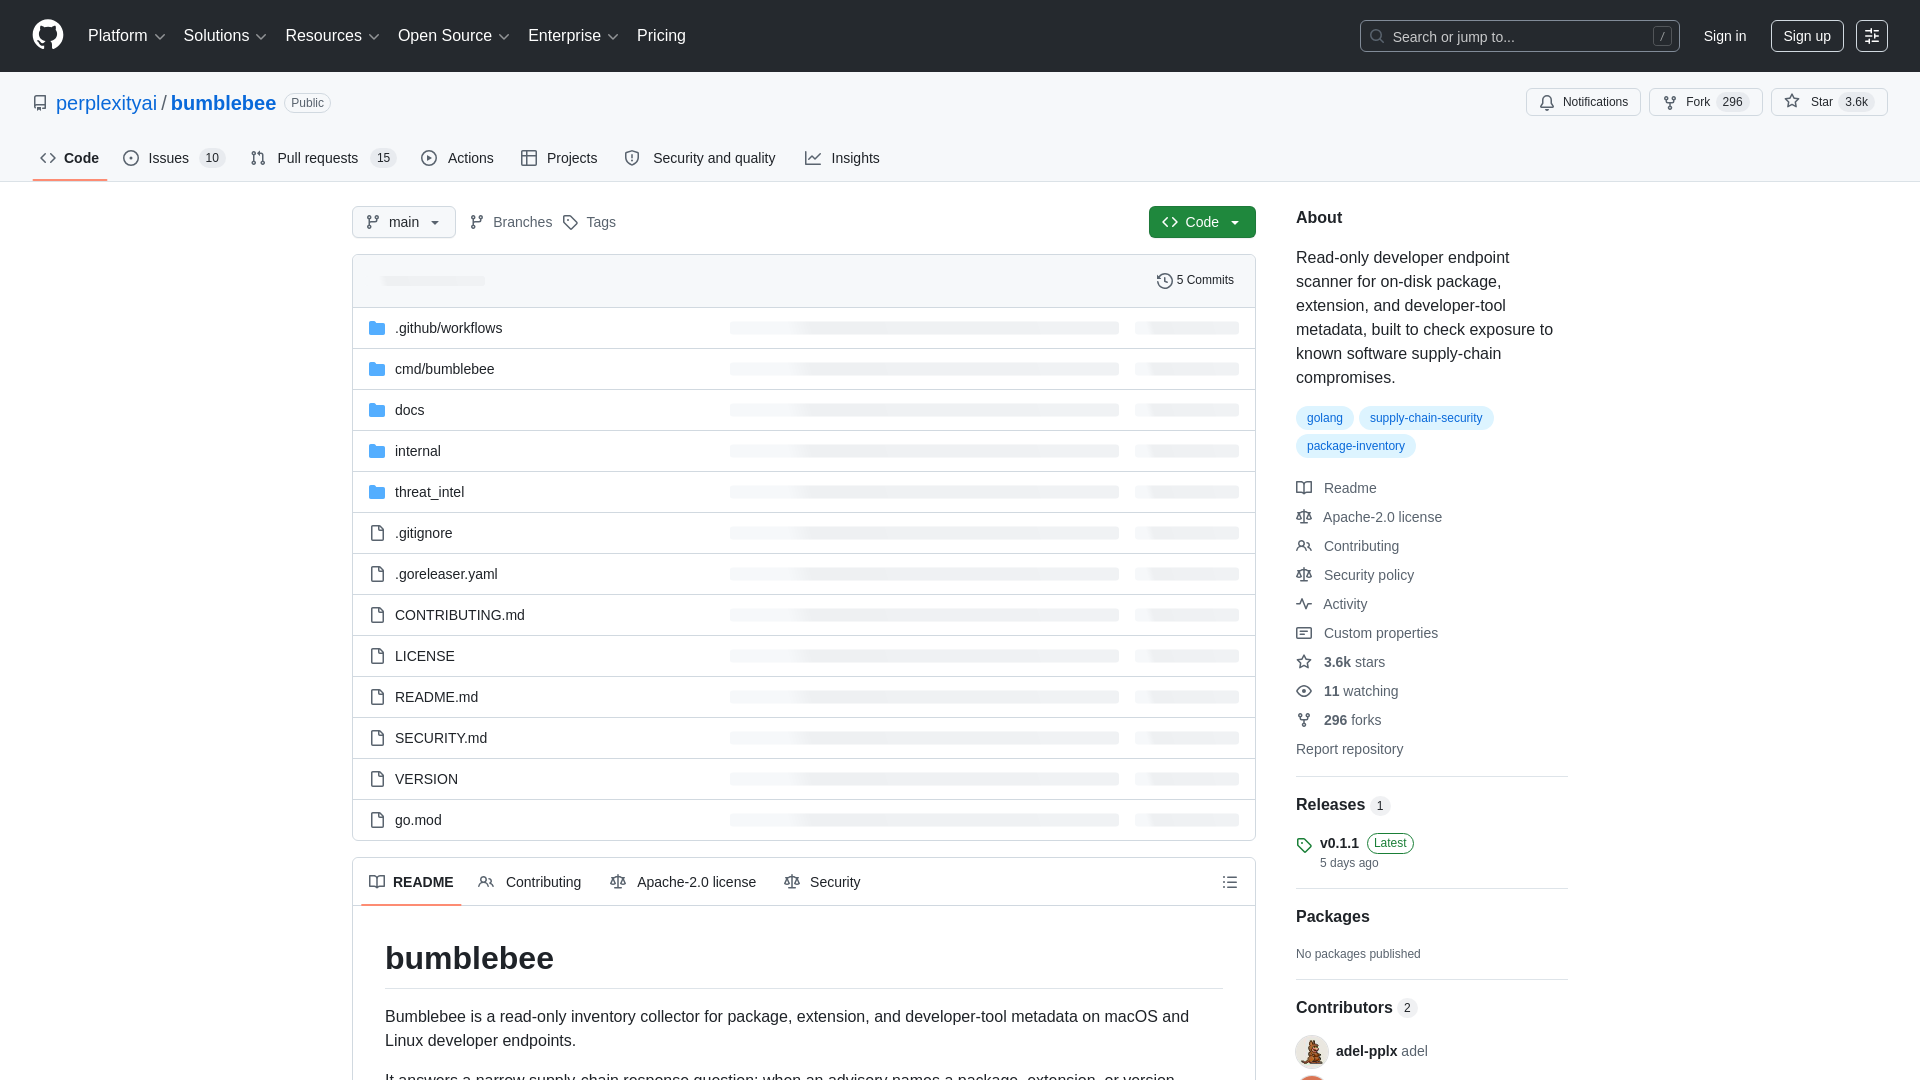Image resolution: width=1920 pixels, height=1080 pixels.
Task: Click the eye icon beside 11 watching
Action: 1304,691
